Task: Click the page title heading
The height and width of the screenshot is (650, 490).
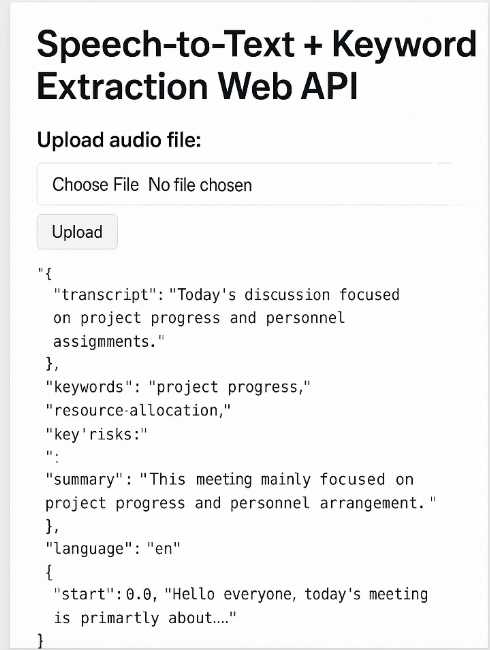Action: [x=257, y=65]
